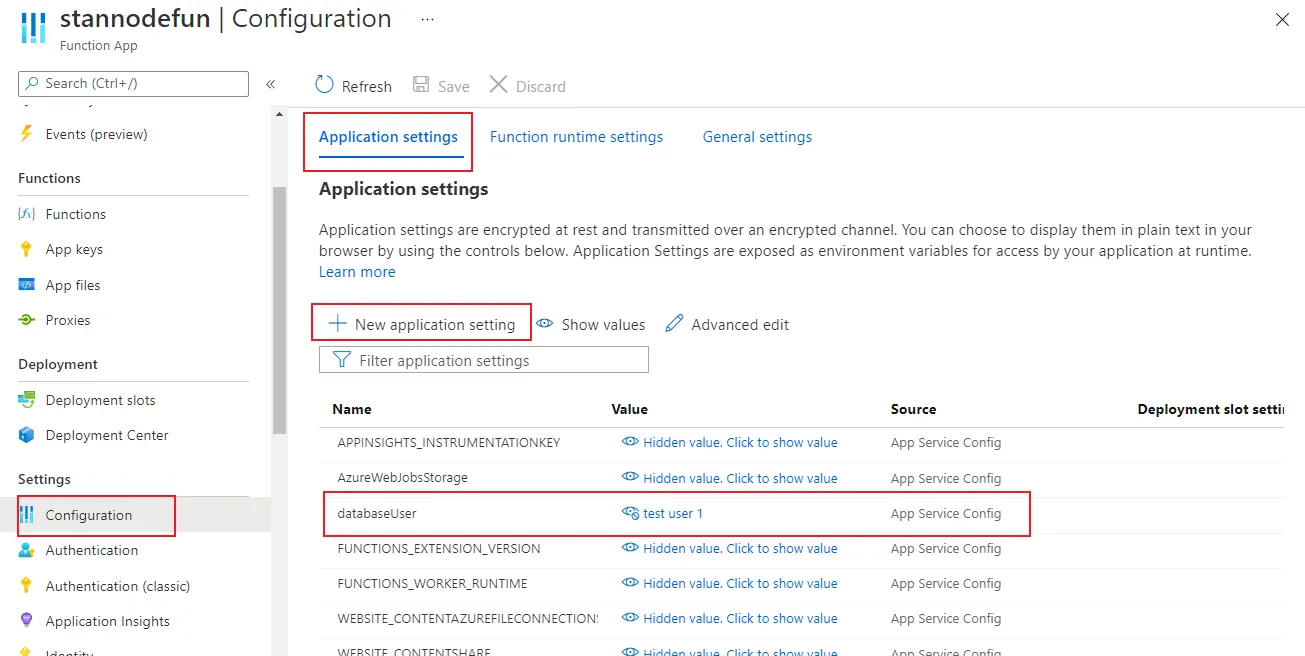This screenshot has width=1305, height=656.
Task: Open App files via its sidebar icon
Action: 27,285
